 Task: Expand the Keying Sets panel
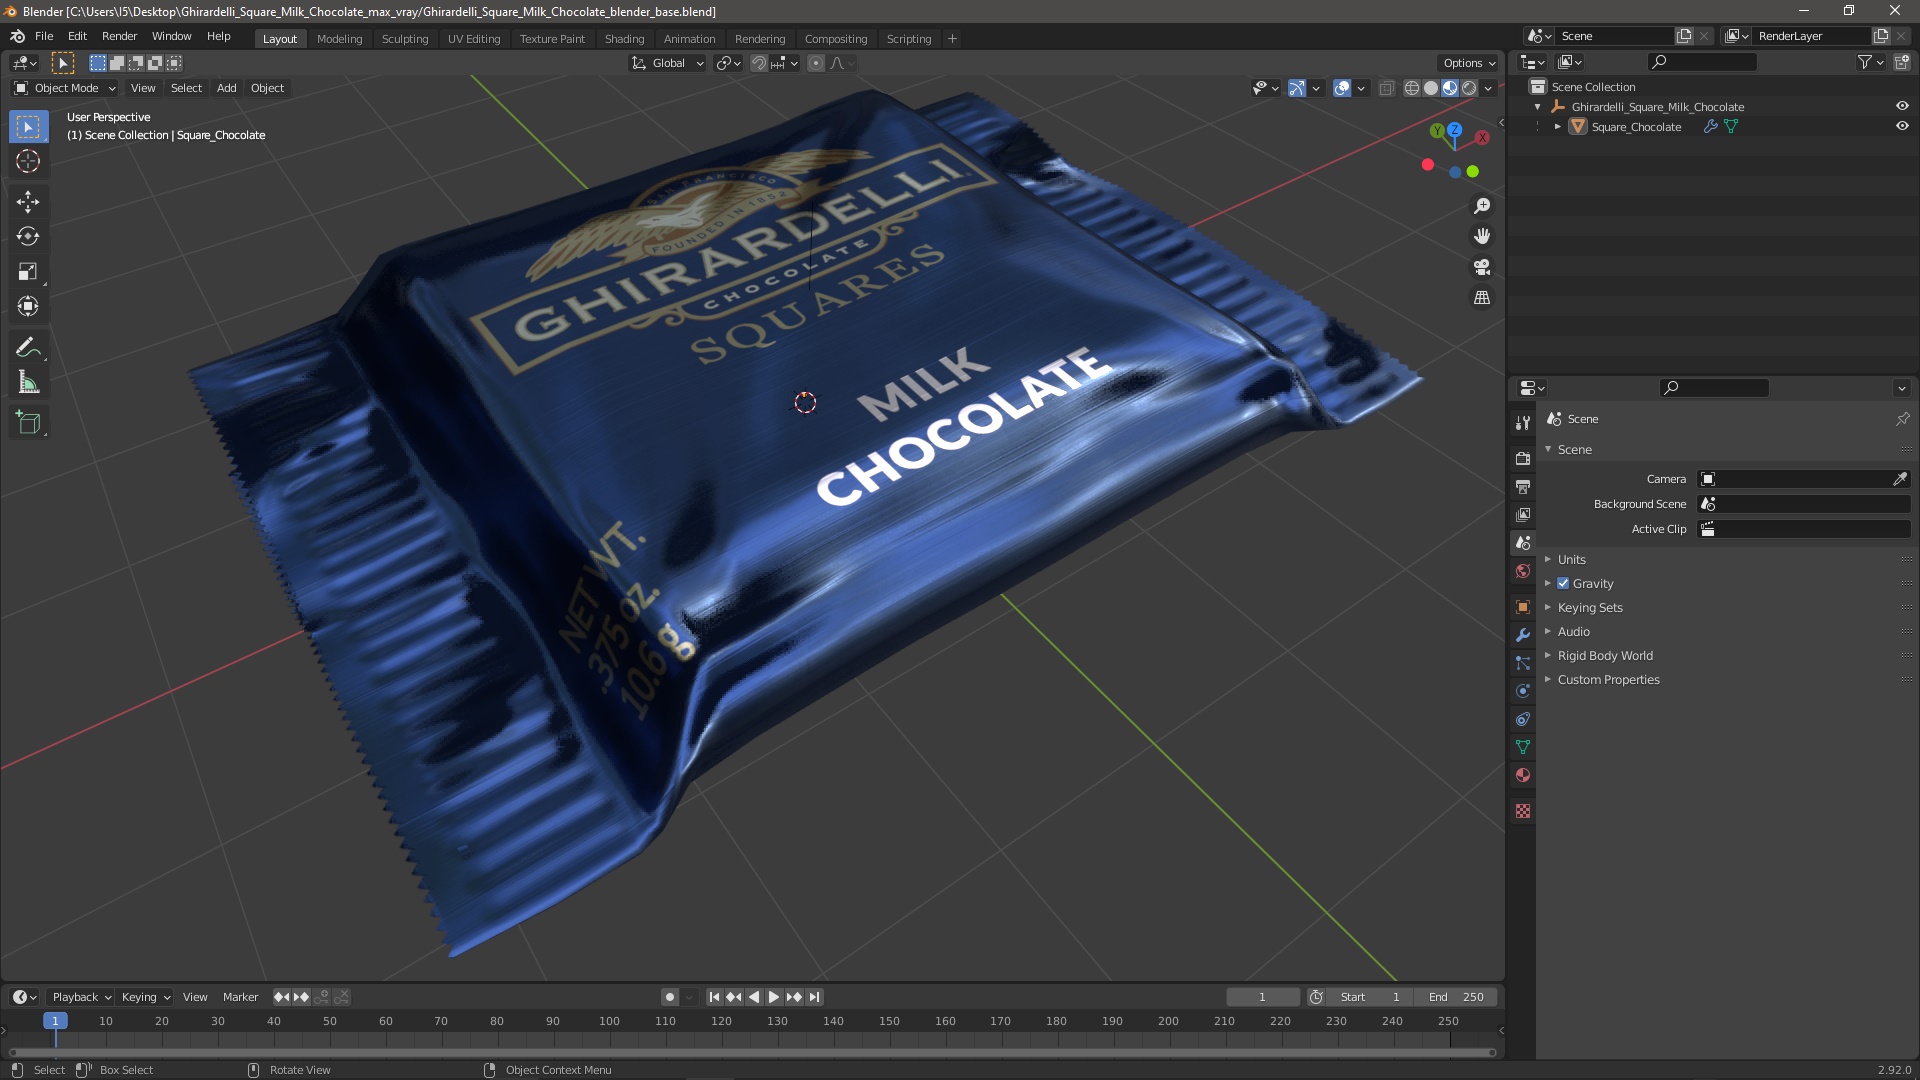(x=1589, y=608)
